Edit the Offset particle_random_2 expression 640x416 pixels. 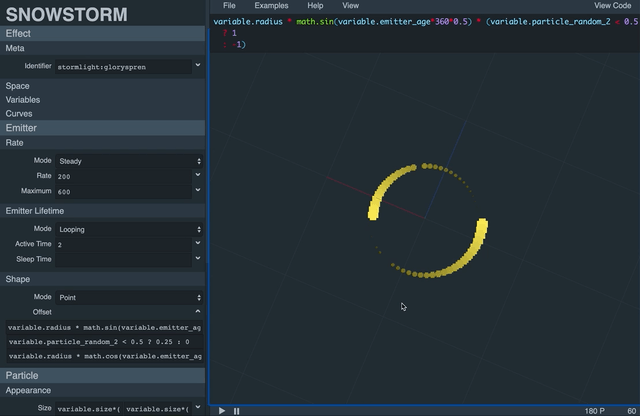point(104,342)
